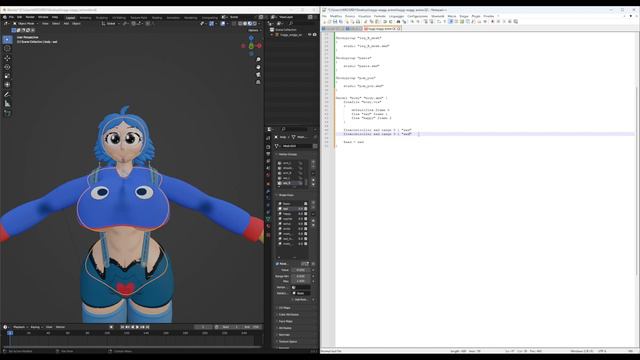Open Blender Render menu
The width and height of the screenshot is (640, 360).
click(30, 17)
